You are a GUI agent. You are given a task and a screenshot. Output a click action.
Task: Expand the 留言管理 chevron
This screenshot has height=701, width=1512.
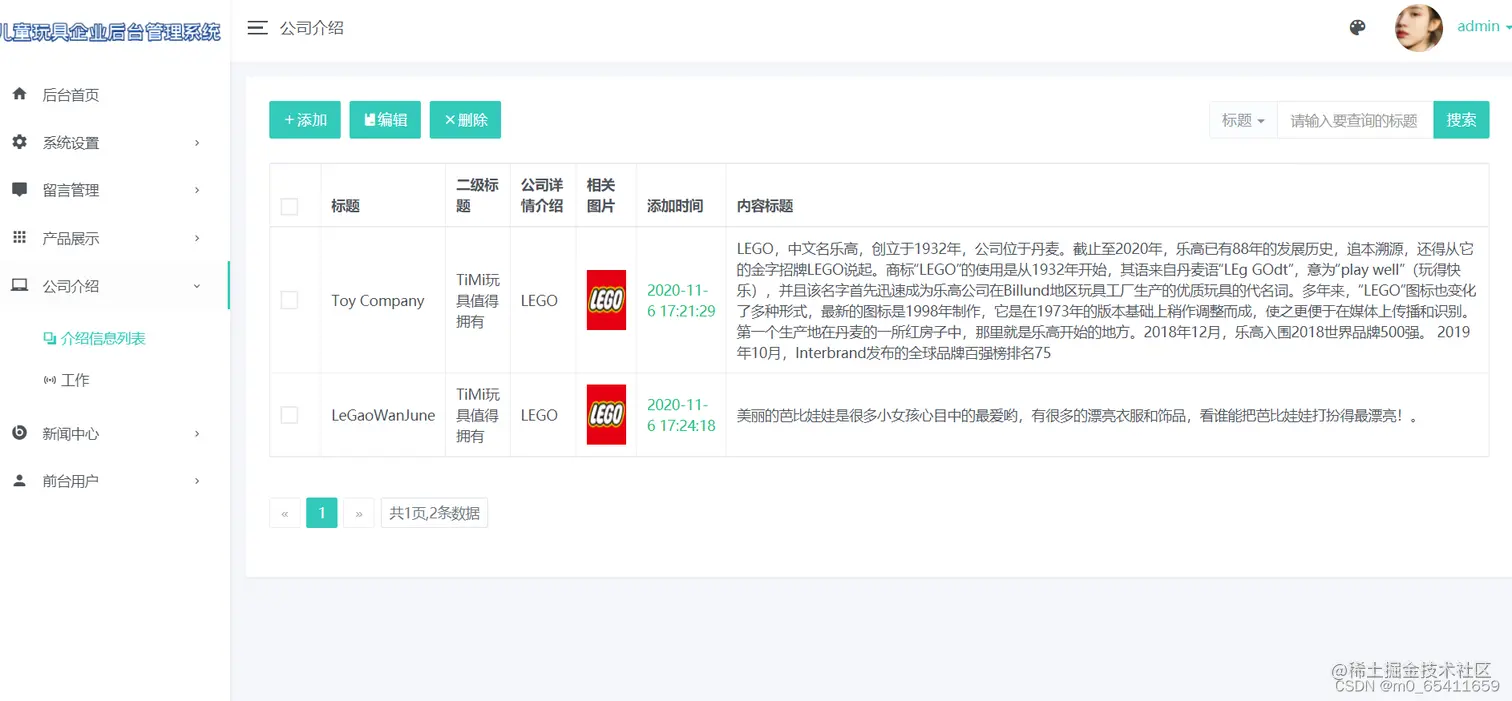pyautogui.click(x=197, y=190)
